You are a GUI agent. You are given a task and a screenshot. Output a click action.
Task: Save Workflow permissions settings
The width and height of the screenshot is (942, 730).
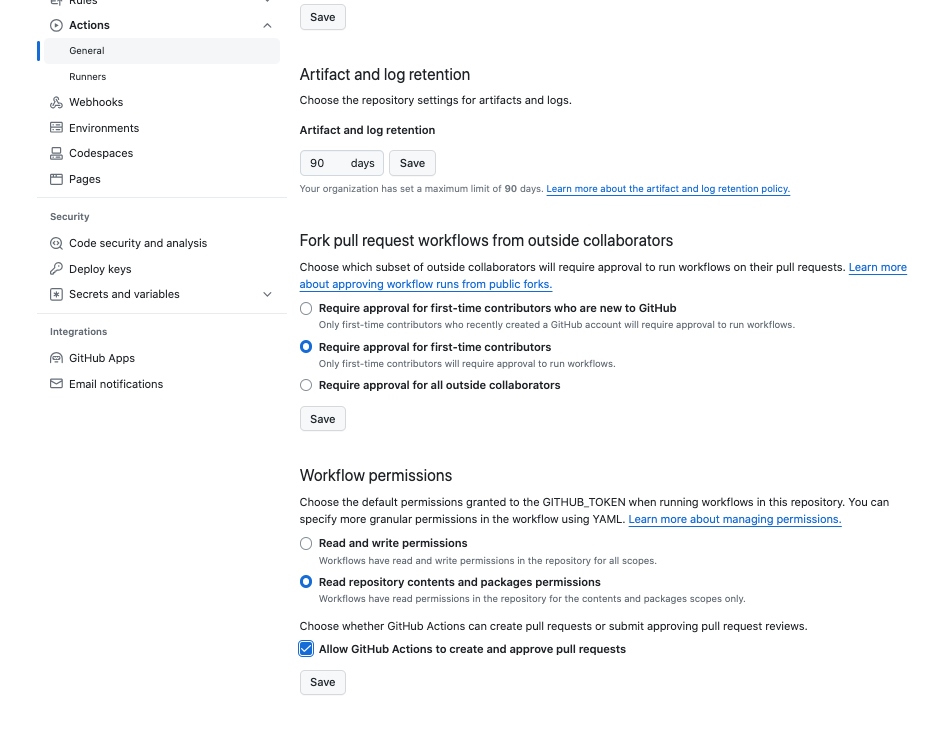[322, 682]
